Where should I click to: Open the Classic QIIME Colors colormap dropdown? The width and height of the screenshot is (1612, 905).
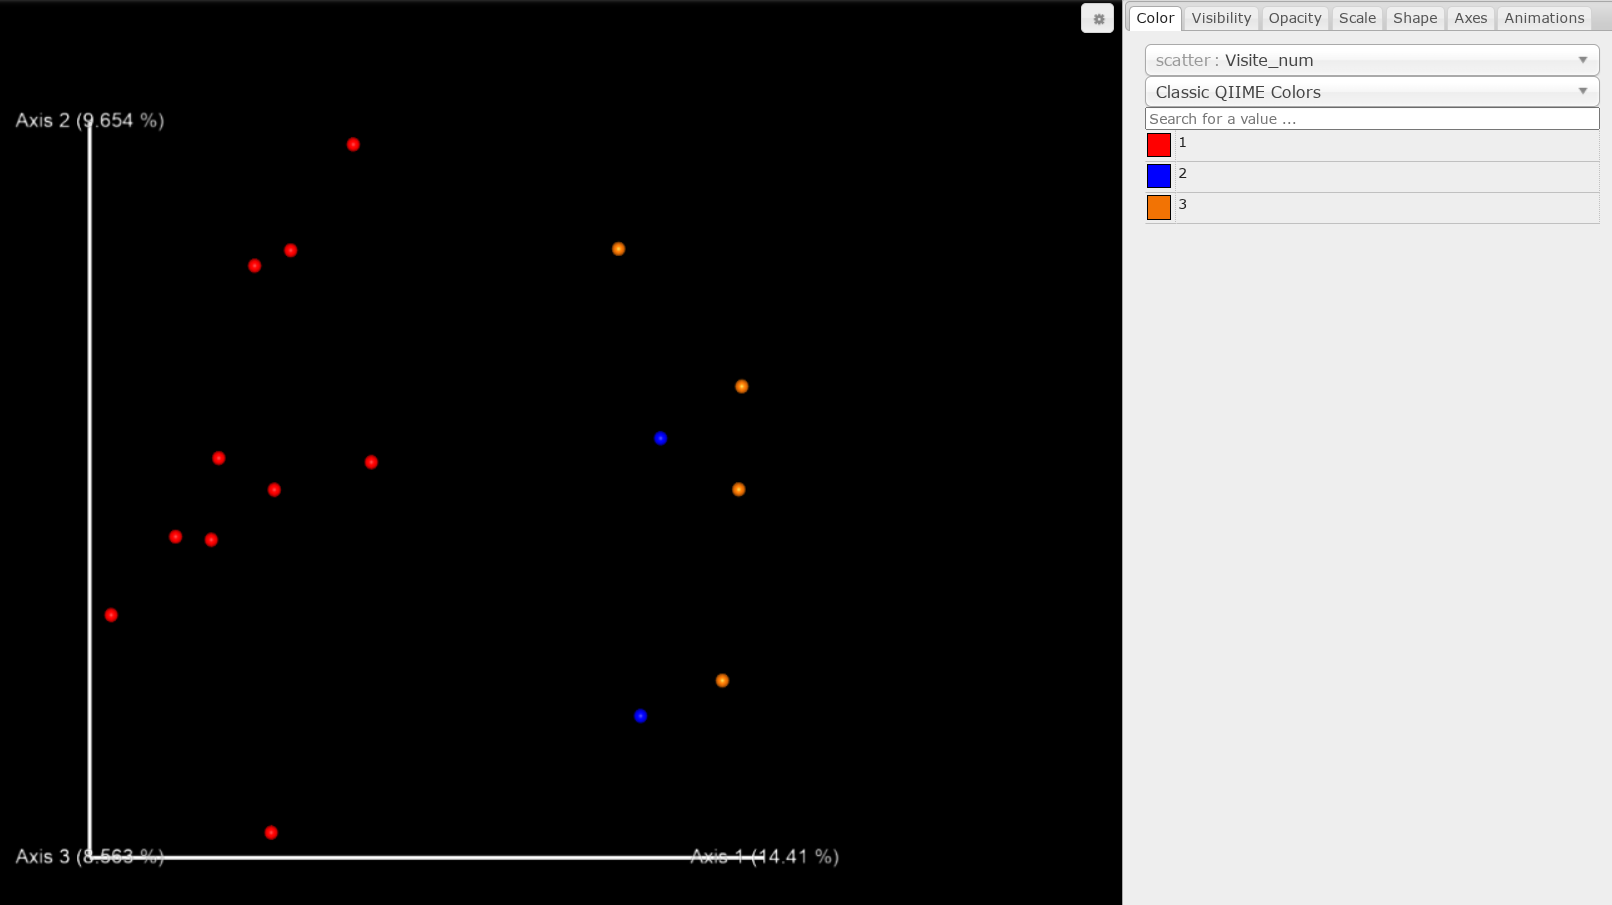click(1371, 92)
